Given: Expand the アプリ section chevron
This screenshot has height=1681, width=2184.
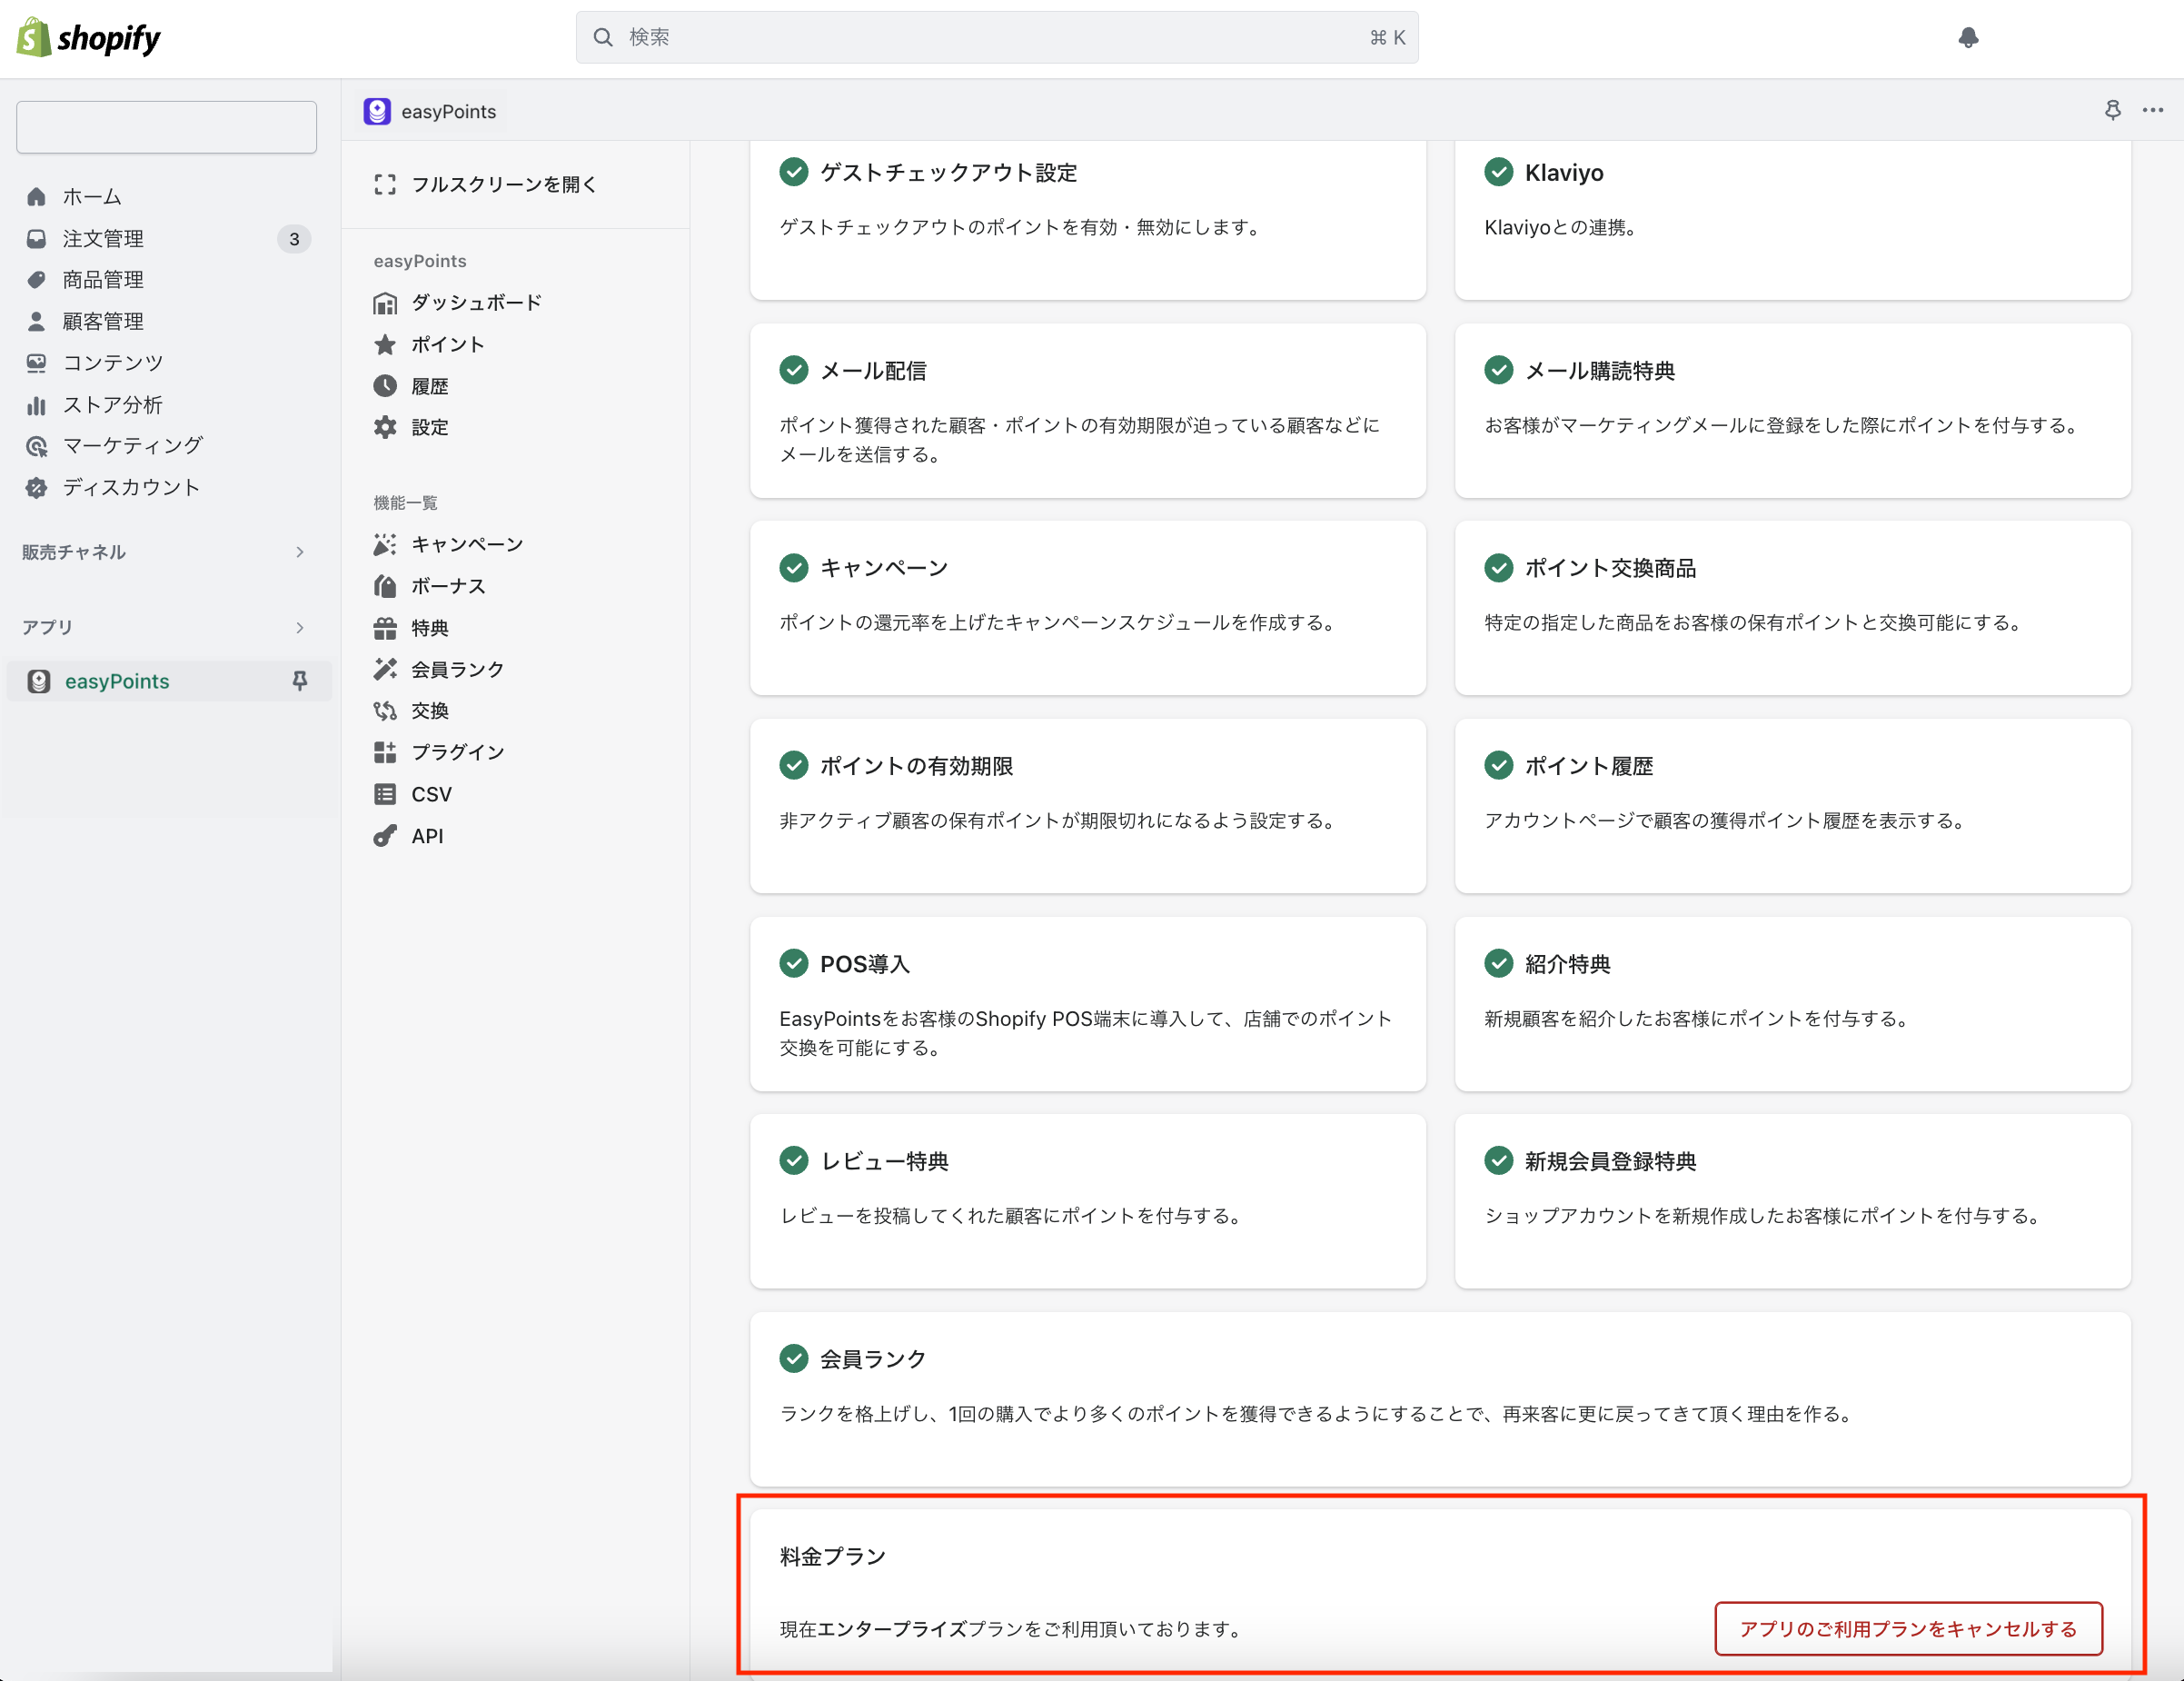Looking at the screenshot, I should click(299, 627).
